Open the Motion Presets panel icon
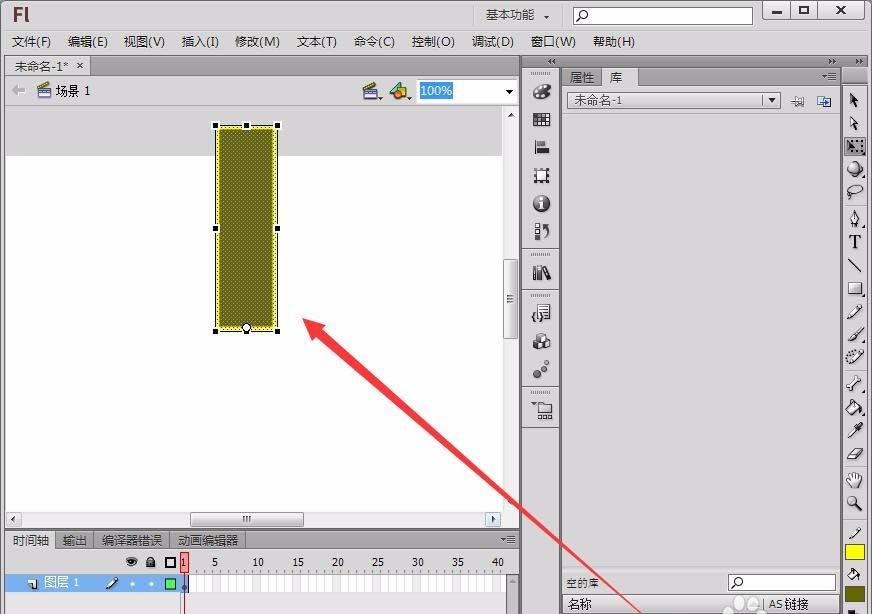Screen dimensions: 872x614 pos(541,369)
